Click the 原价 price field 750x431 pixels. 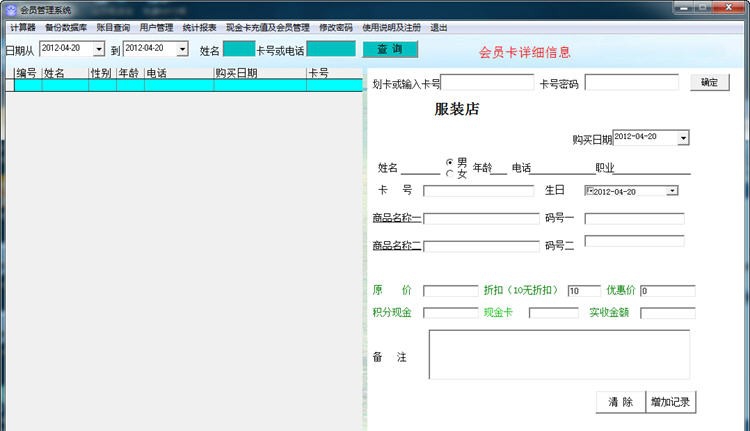(451, 291)
